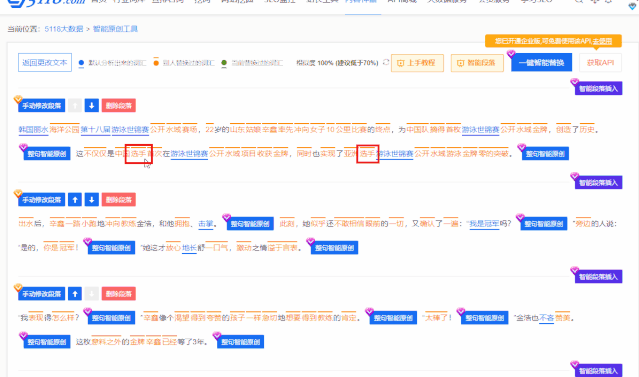This screenshot has height=377, width=639.
Task: Click the blue 默认分析出来的词汇 legend dot
Action: click(x=81, y=63)
